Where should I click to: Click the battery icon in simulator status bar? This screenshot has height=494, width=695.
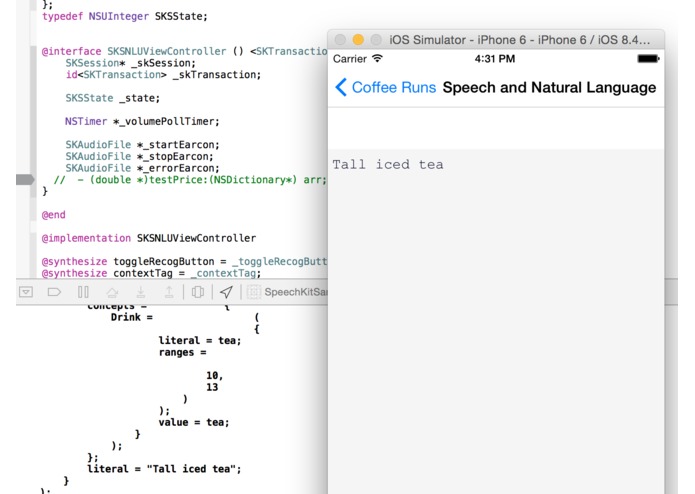pos(648,58)
